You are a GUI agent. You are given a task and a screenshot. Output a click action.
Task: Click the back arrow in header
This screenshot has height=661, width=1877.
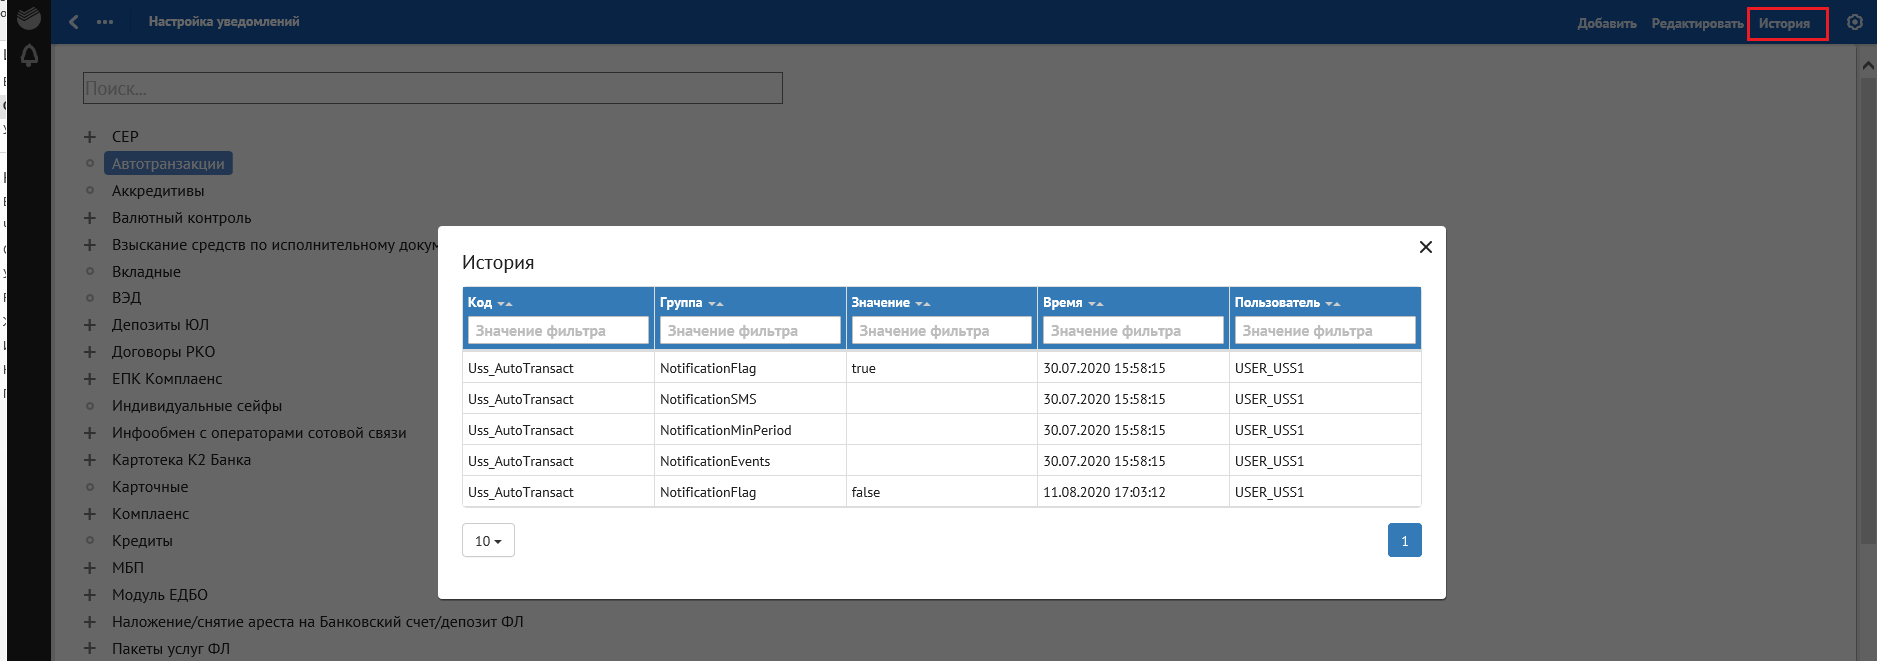point(74,22)
